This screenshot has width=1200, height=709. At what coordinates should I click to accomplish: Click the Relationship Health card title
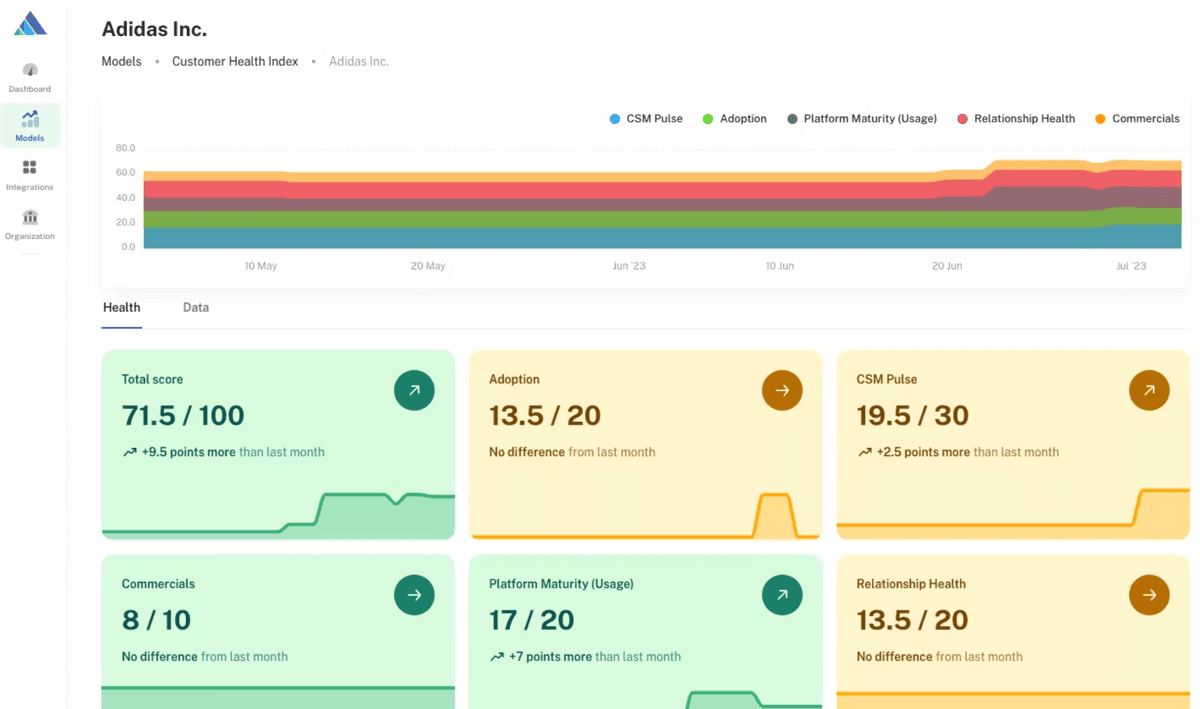point(911,584)
